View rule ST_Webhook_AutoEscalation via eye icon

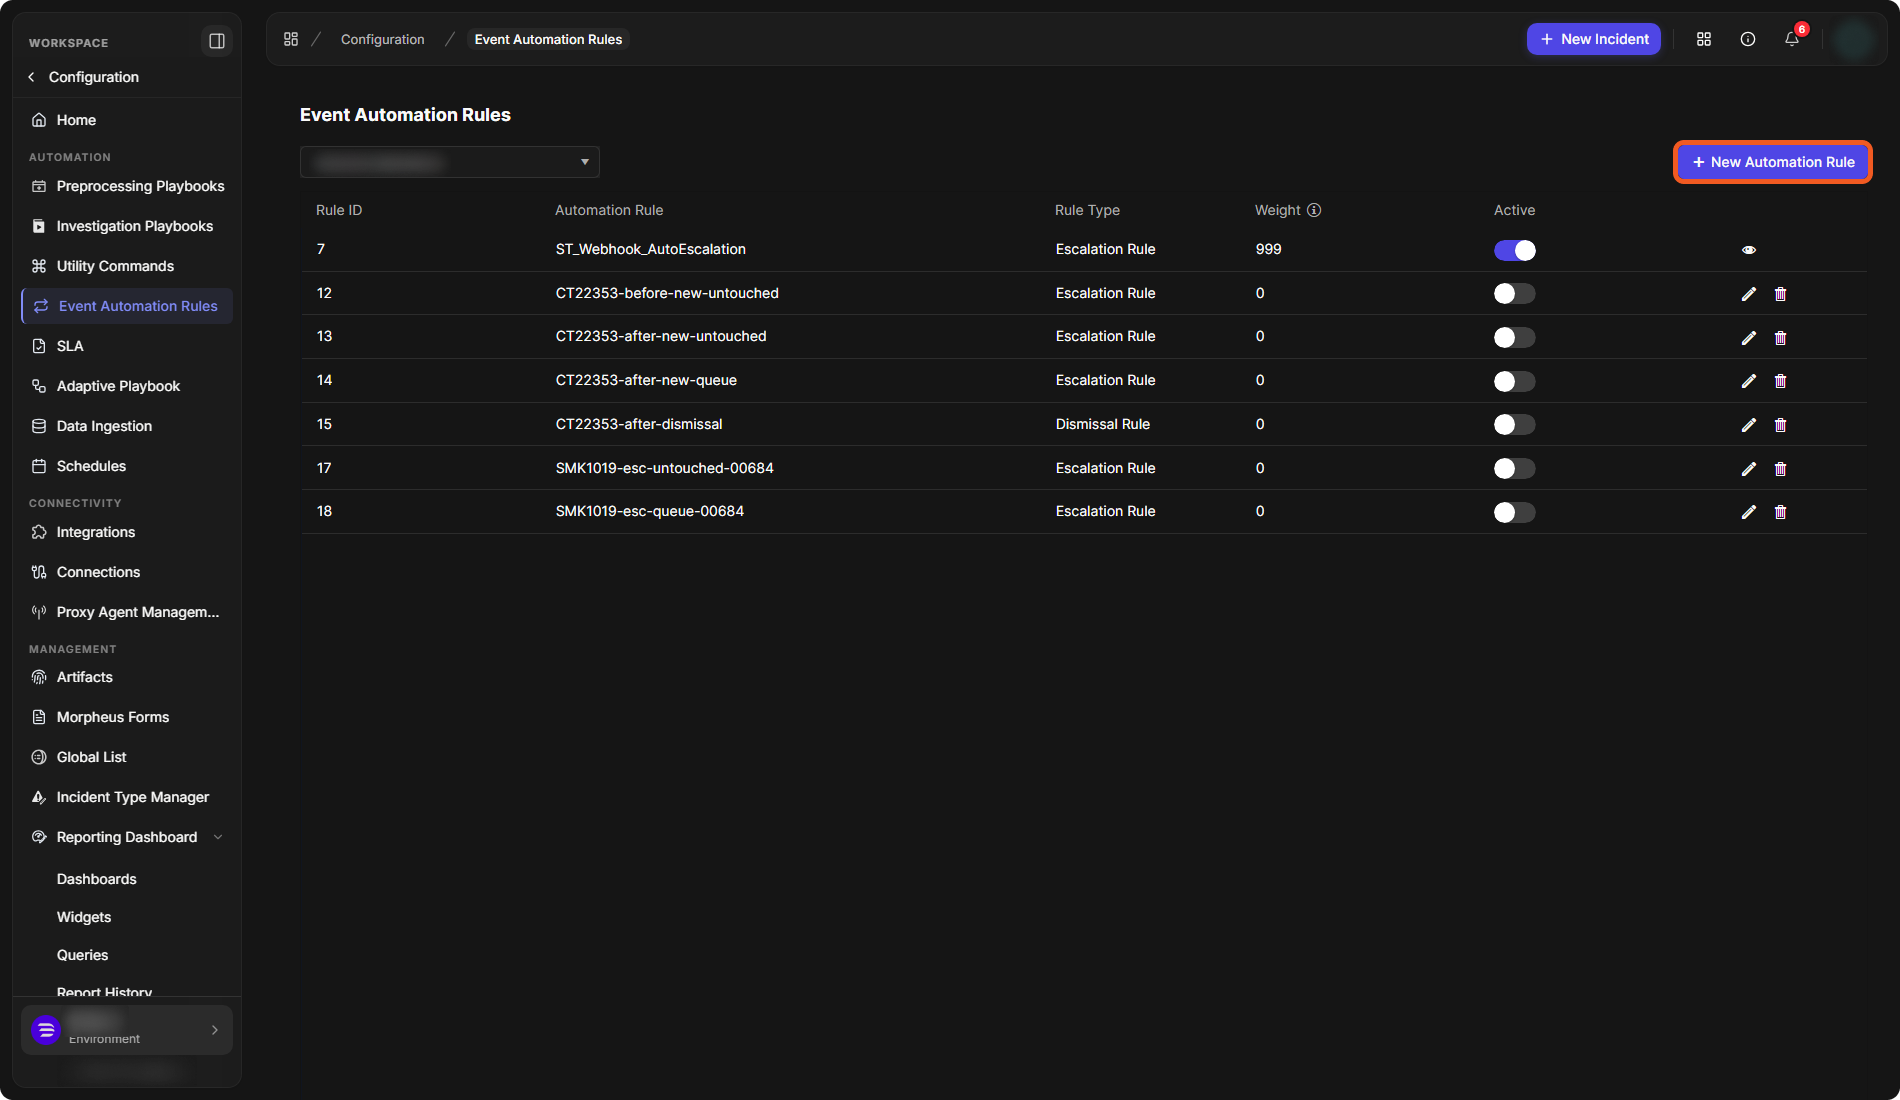coord(1749,250)
